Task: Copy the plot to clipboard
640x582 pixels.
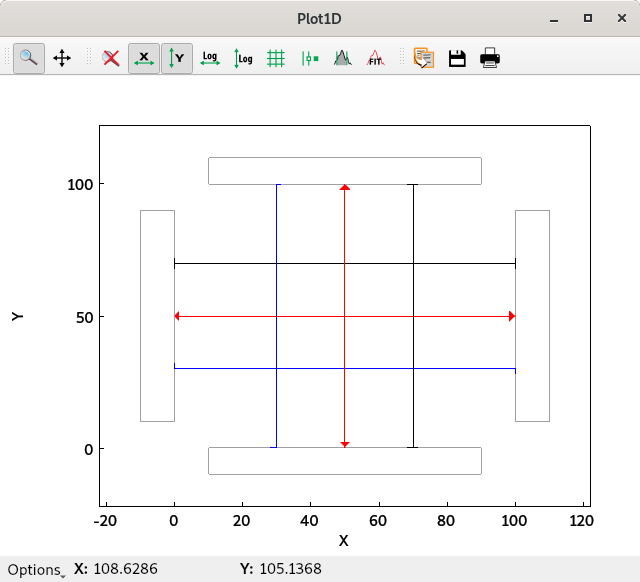Action: [423, 58]
